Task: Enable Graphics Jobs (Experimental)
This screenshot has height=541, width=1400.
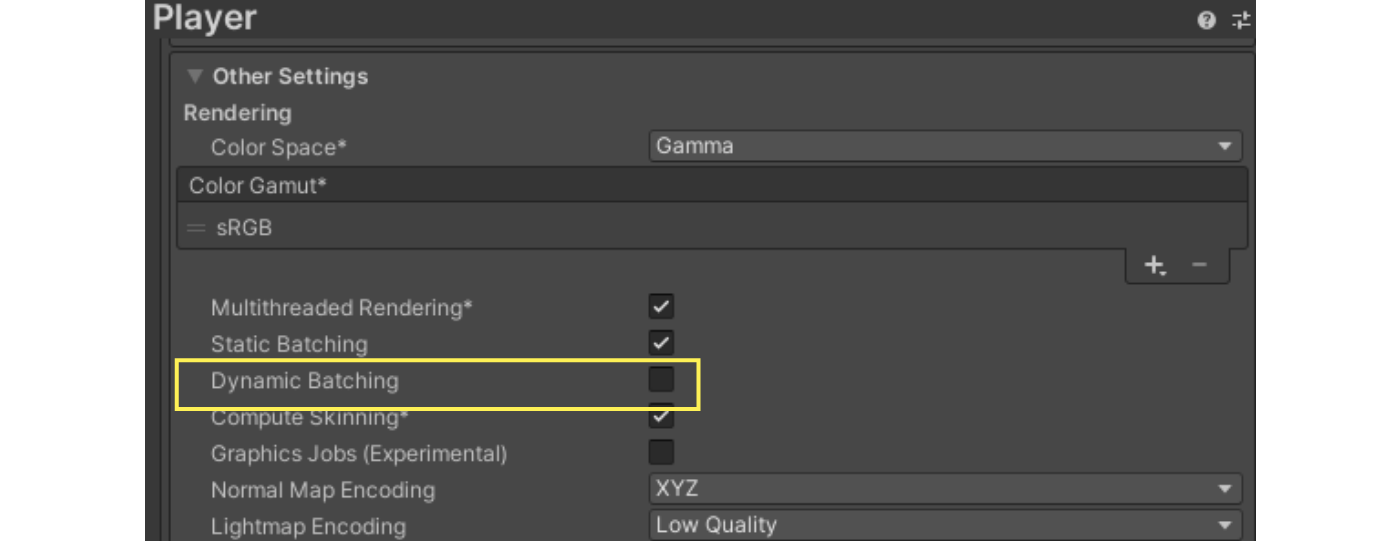Action: click(661, 453)
